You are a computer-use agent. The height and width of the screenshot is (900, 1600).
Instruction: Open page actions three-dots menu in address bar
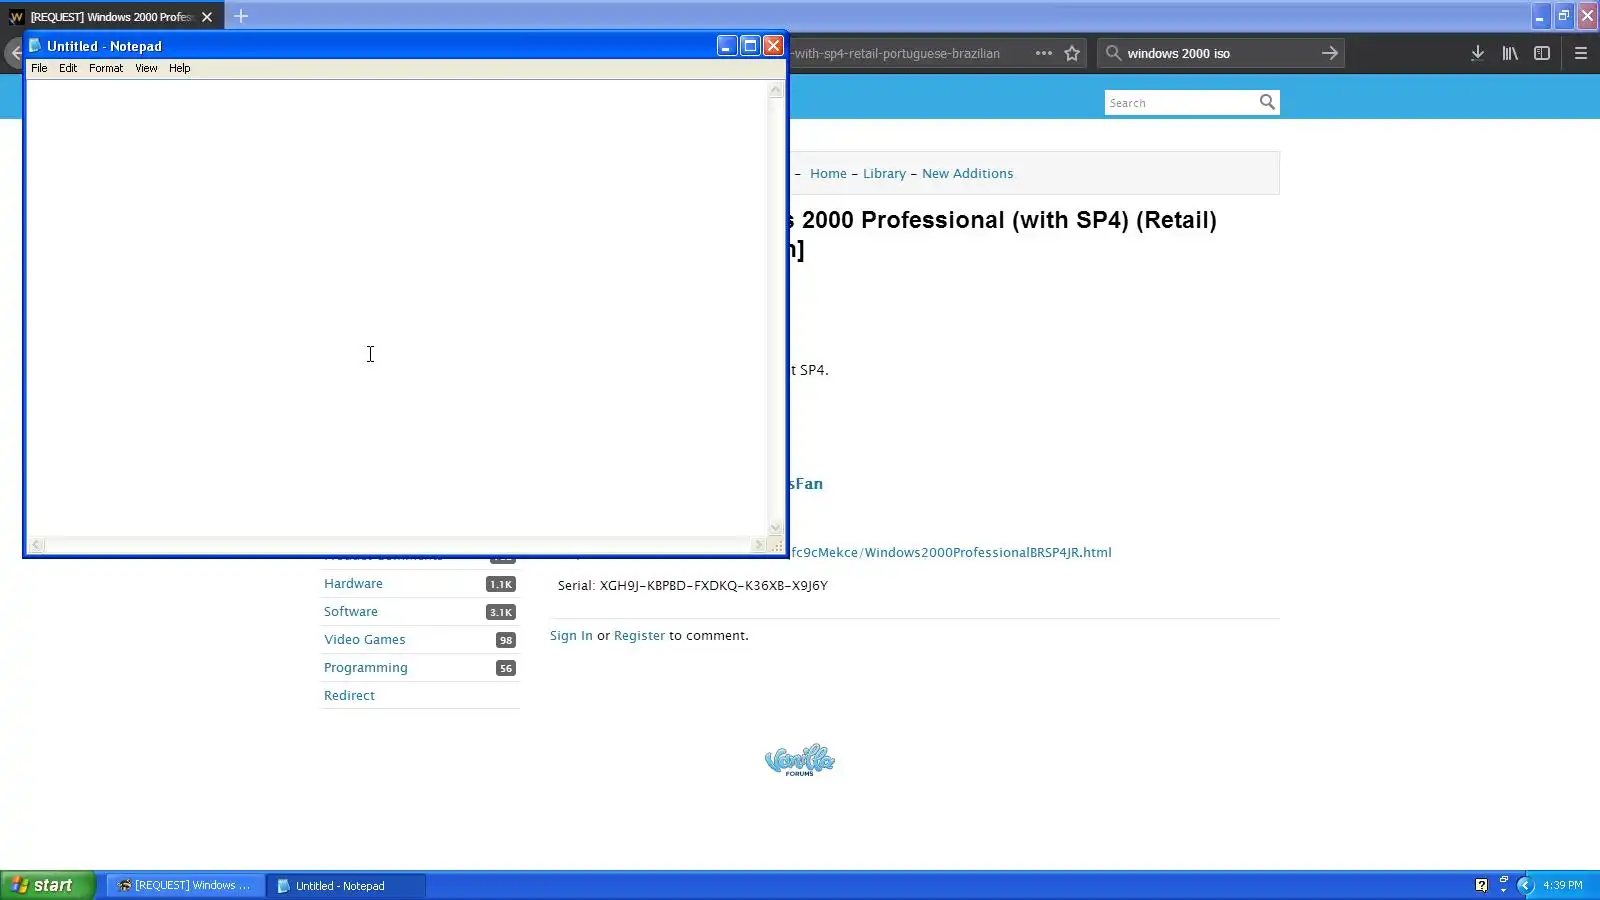click(x=1043, y=53)
